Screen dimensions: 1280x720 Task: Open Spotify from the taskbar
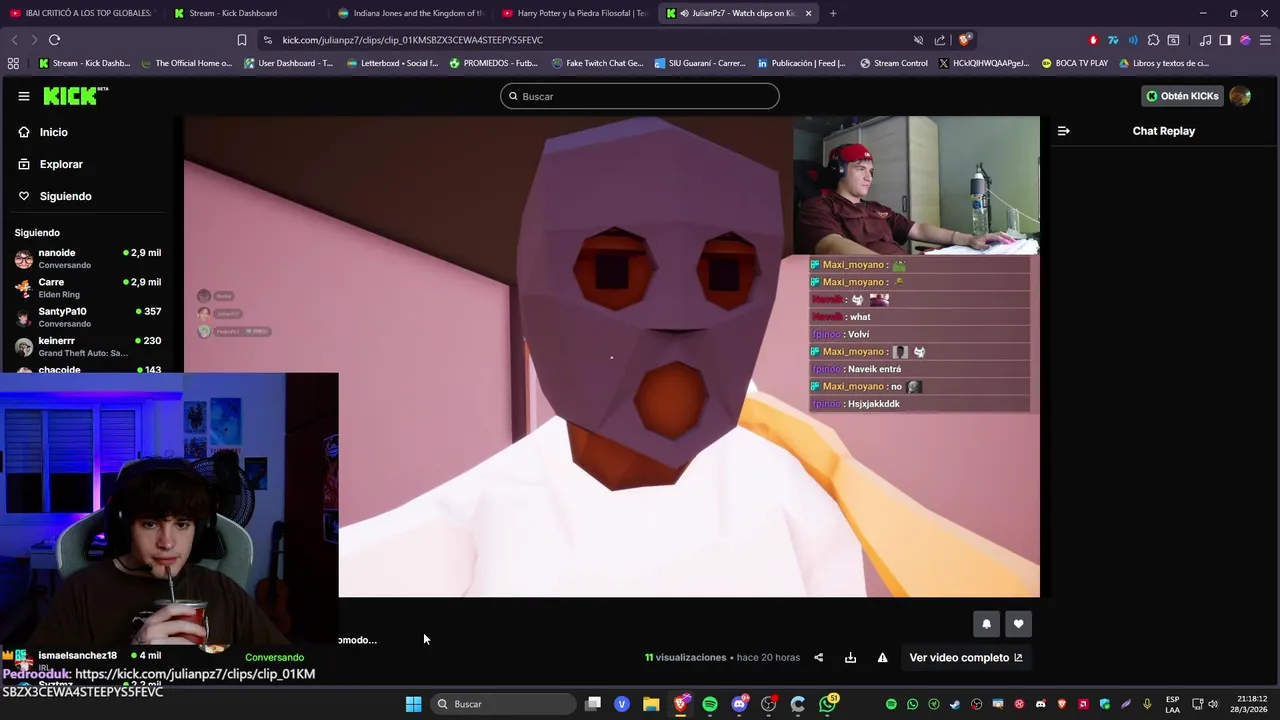click(710, 704)
